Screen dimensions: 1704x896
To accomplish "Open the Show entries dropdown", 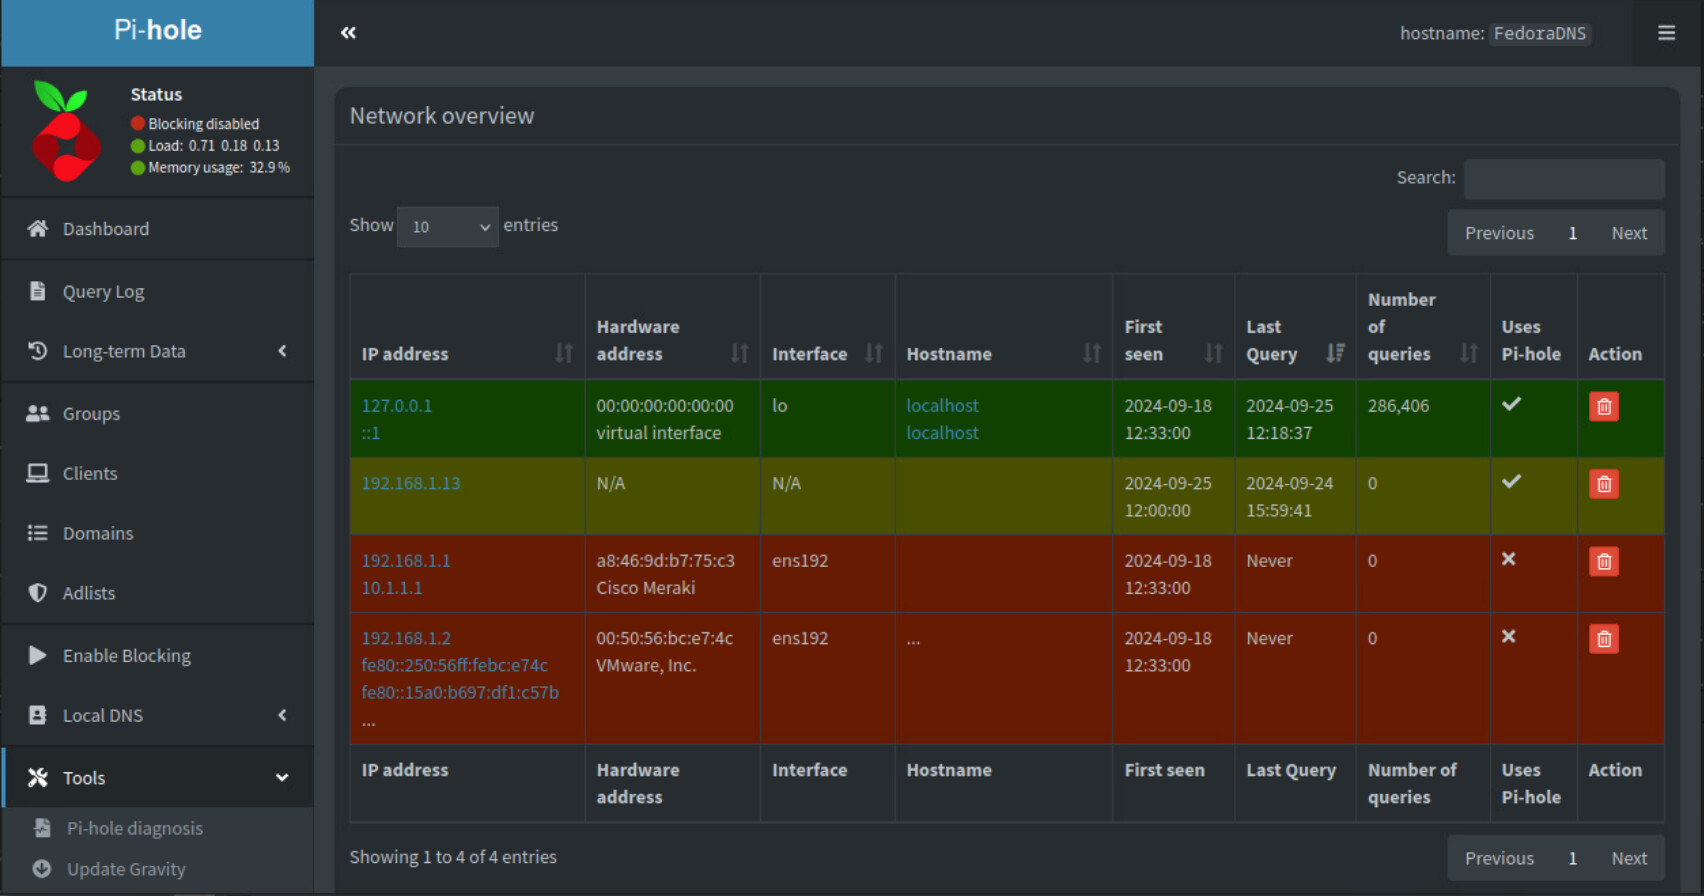I will [447, 227].
